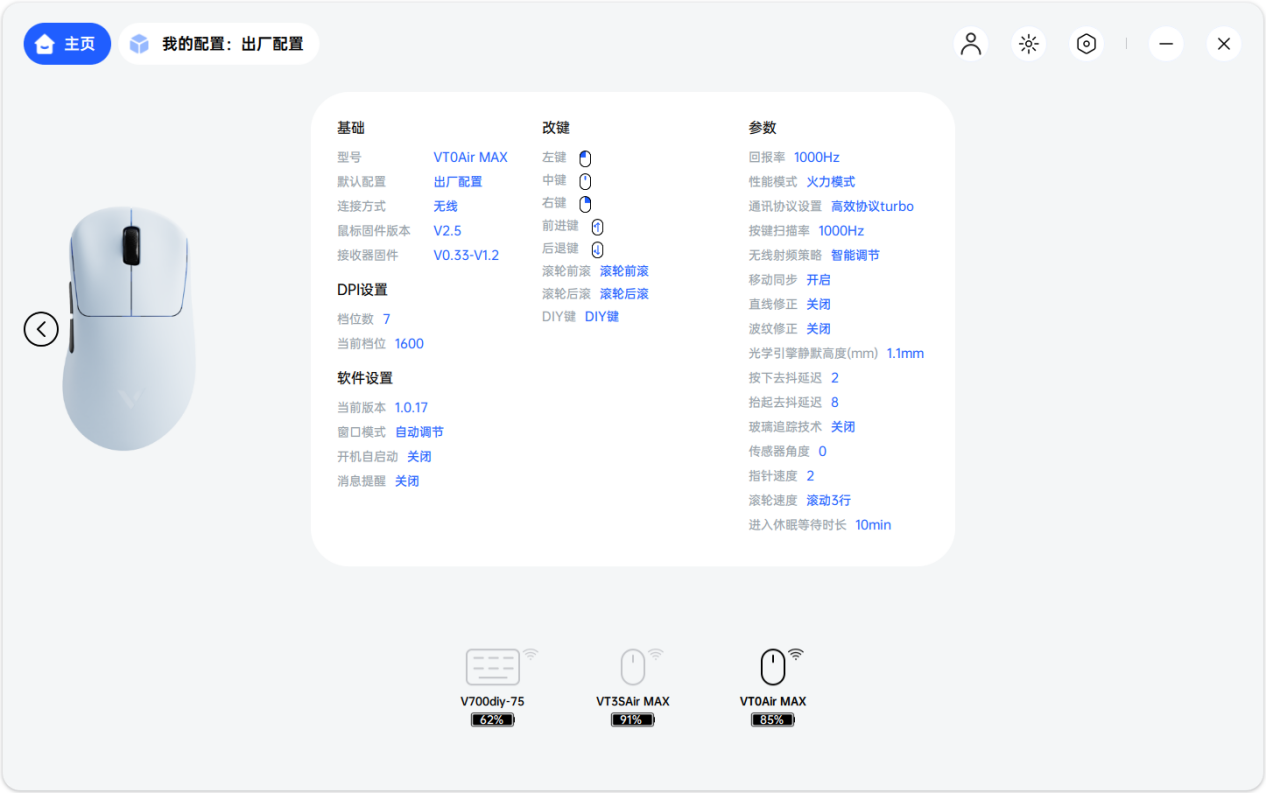Open the user account icon
Image resolution: width=1266 pixels, height=793 pixels.
pyautogui.click(x=970, y=43)
